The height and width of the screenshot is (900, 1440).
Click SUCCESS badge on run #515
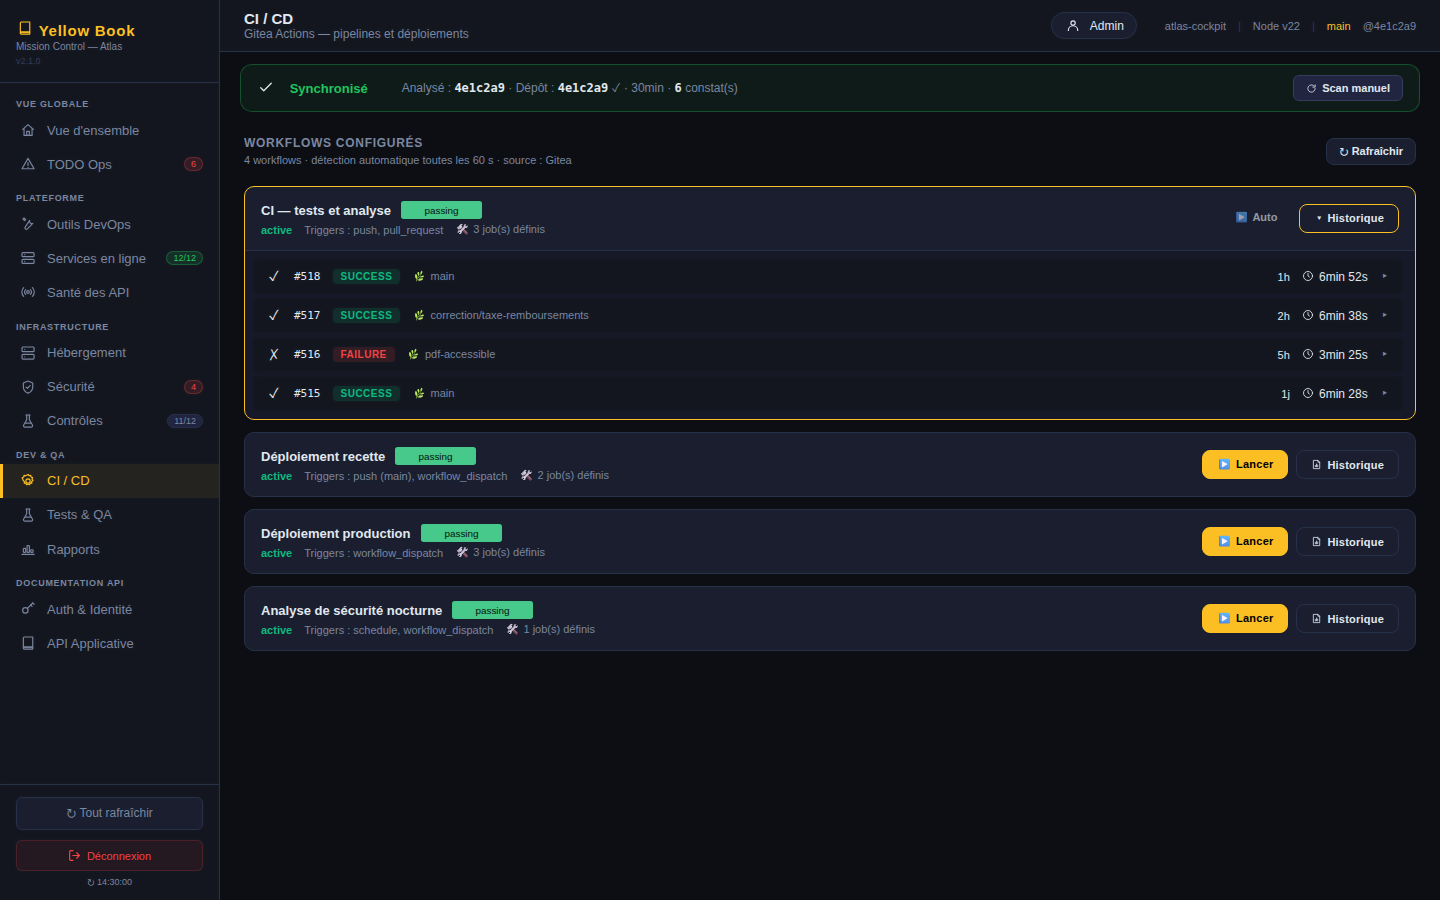coord(366,393)
